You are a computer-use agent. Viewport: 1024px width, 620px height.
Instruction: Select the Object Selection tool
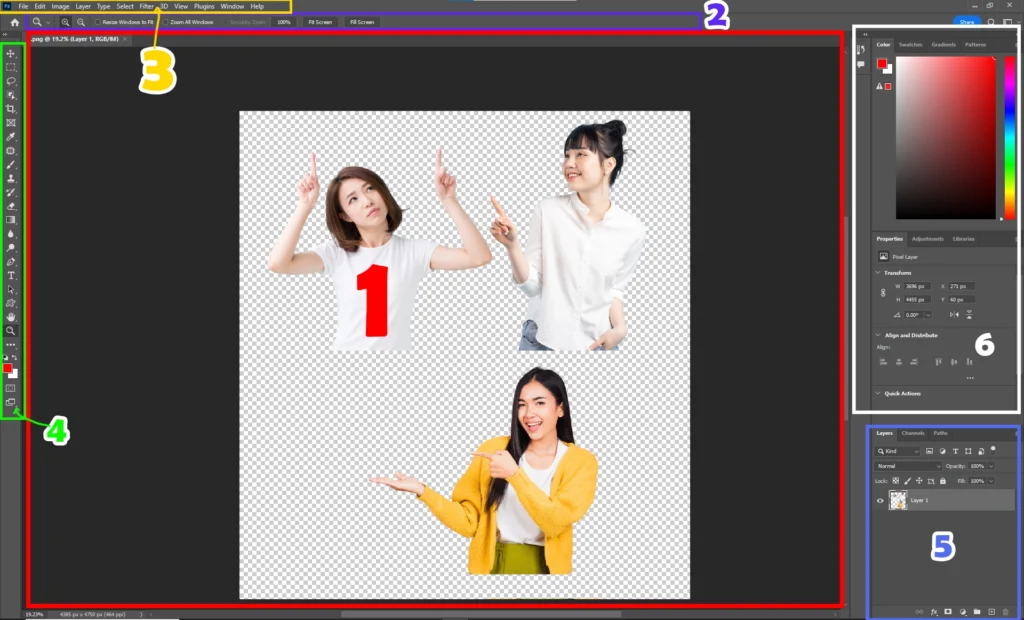pos(10,95)
